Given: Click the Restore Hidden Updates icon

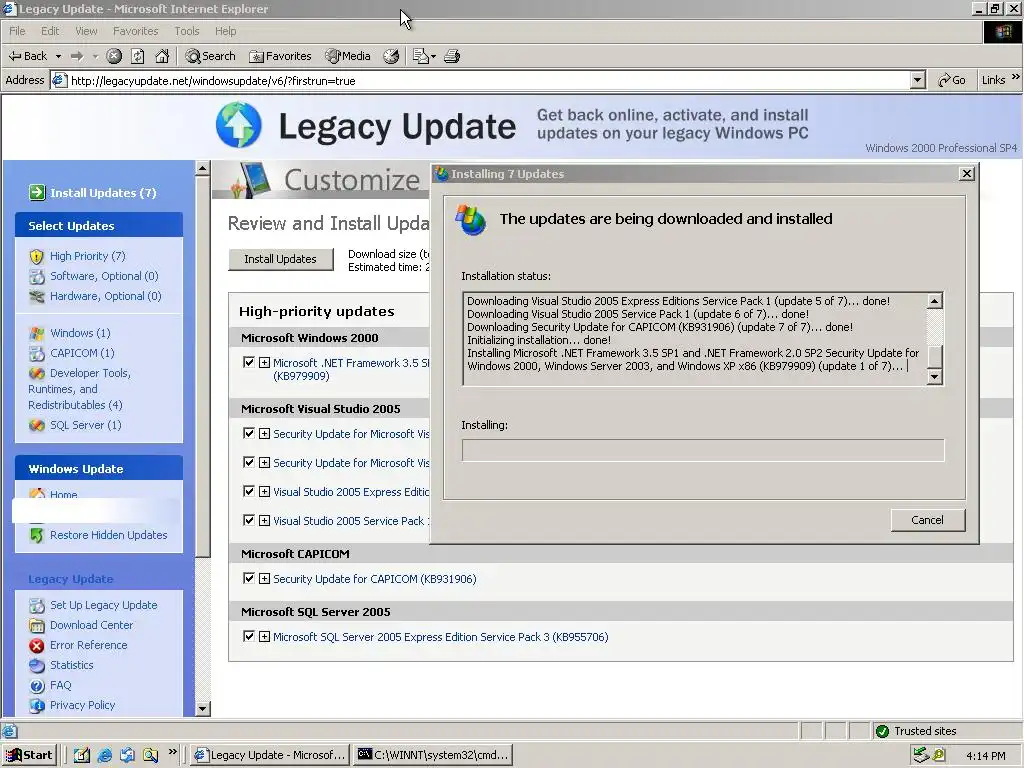Looking at the screenshot, I should 37,536.
